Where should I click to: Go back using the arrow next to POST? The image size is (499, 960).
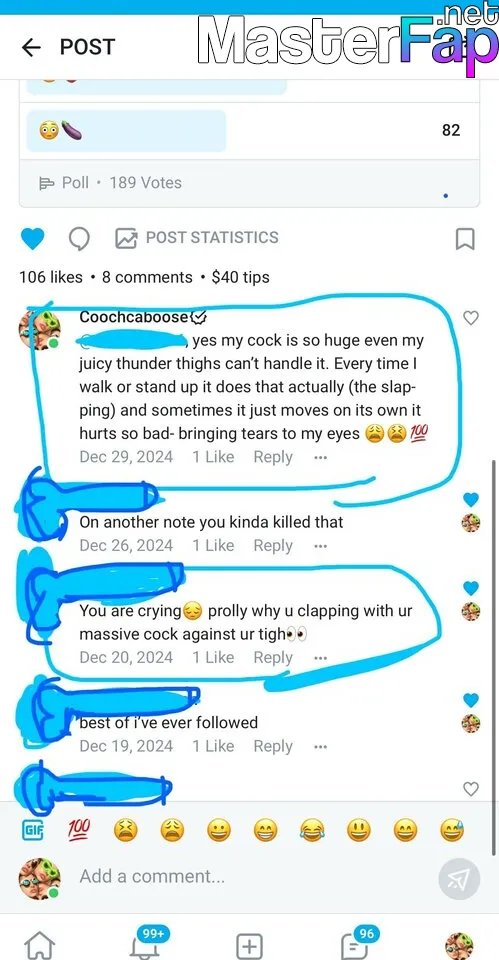pos(31,47)
